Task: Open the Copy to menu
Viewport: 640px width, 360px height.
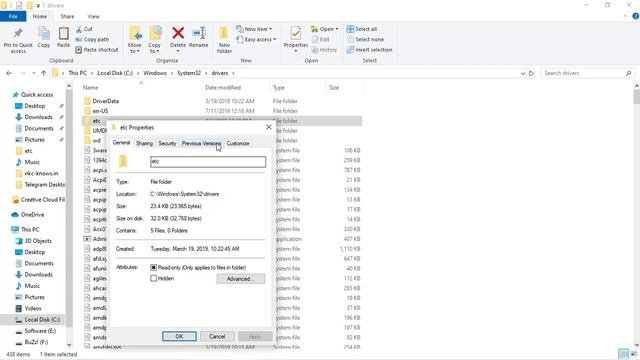Action: [x=154, y=40]
